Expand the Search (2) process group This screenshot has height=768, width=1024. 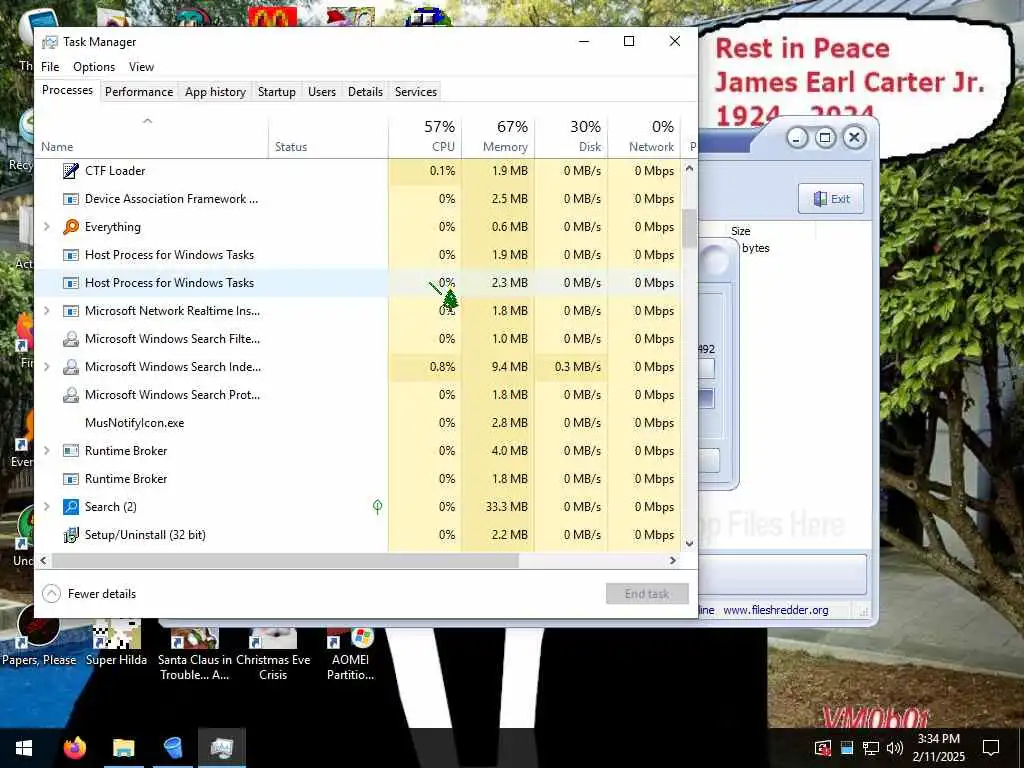(x=46, y=507)
